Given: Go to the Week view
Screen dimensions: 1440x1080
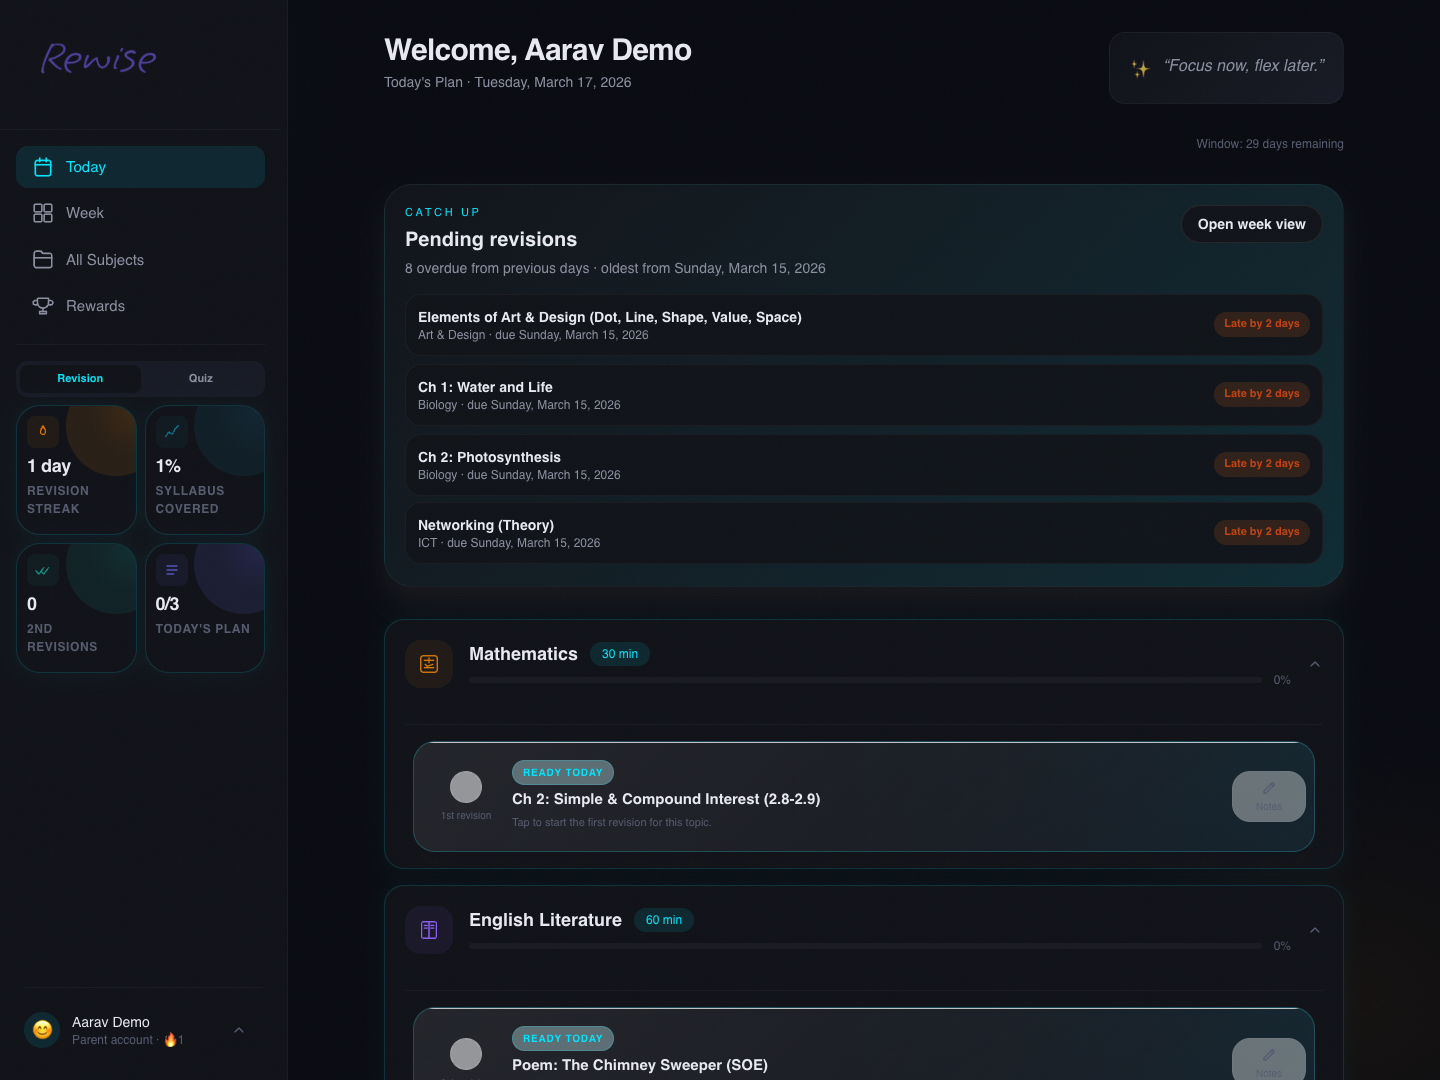Looking at the screenshot, I should 85,213.
